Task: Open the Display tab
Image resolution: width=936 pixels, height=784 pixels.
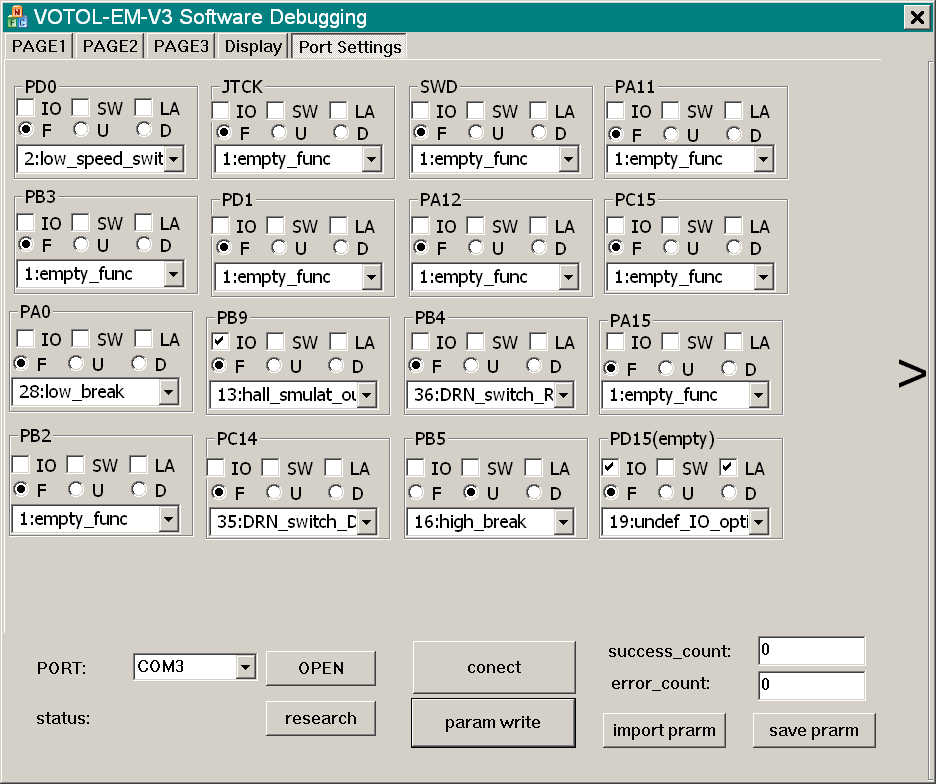Action: [253, 46]
